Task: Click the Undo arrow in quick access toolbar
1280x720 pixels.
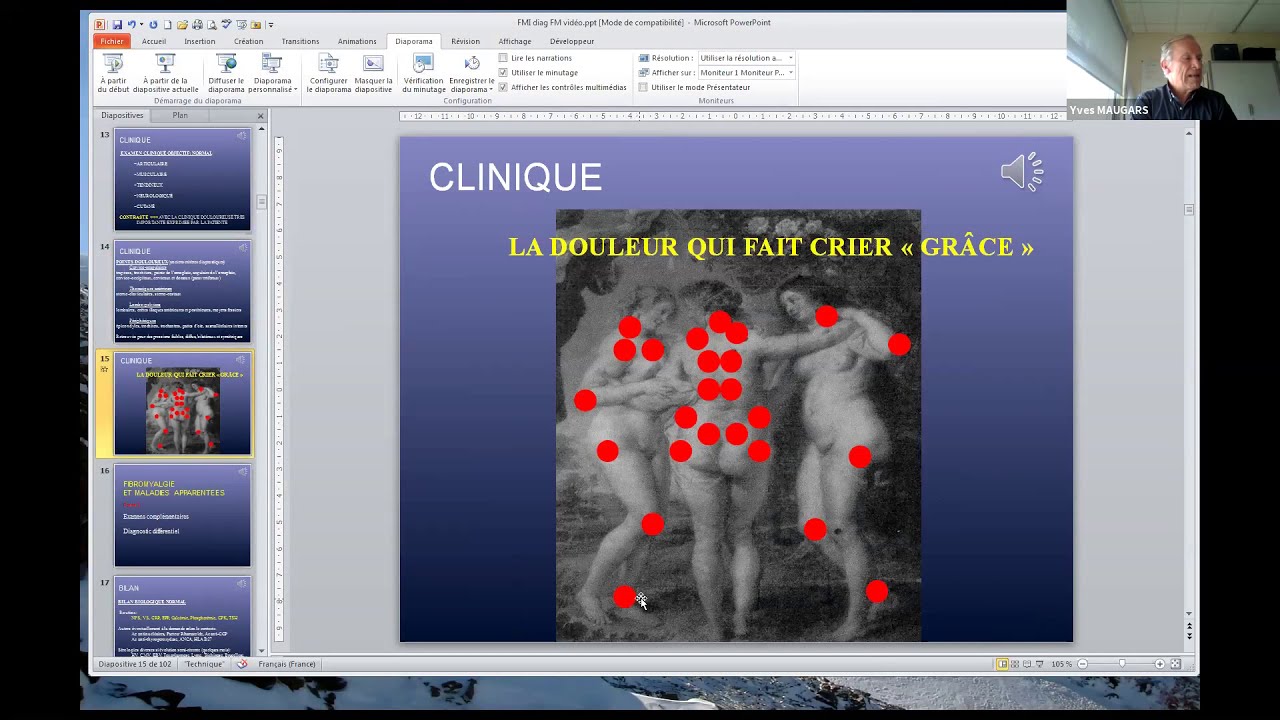Action: pos(131,25)
